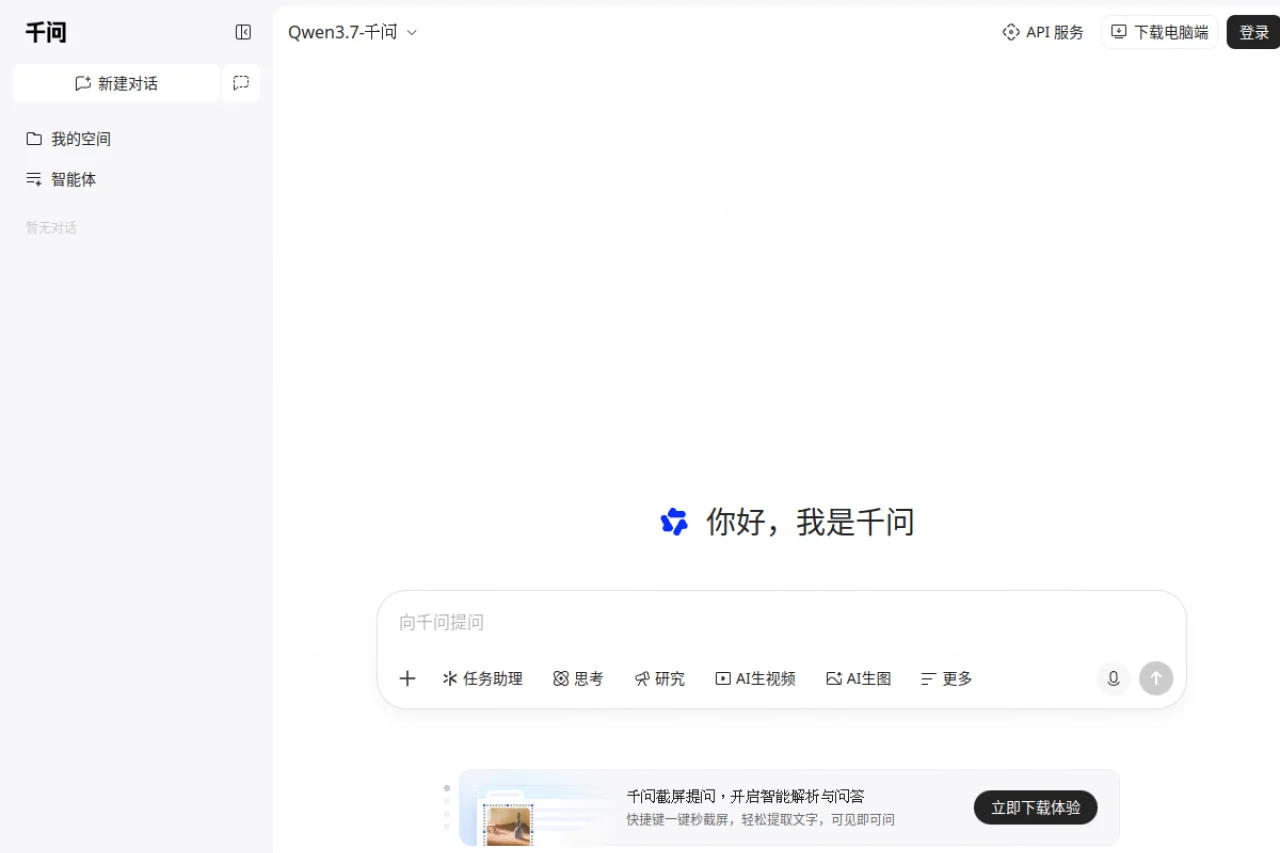Expand the Qwen3.7-千问 model dropdown

tap(353, 32)
